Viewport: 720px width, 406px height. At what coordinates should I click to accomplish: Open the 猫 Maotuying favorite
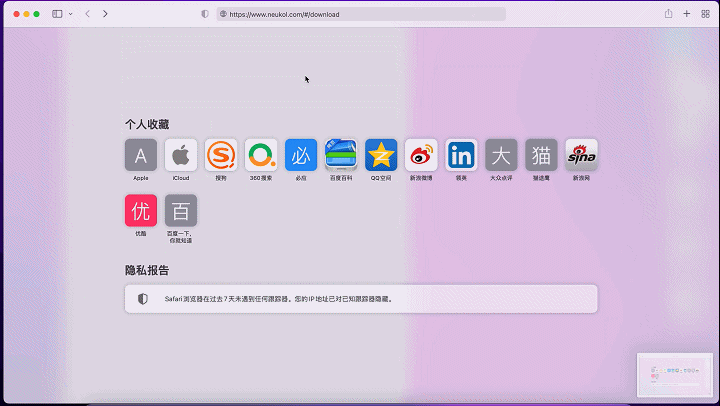point(541,155)
